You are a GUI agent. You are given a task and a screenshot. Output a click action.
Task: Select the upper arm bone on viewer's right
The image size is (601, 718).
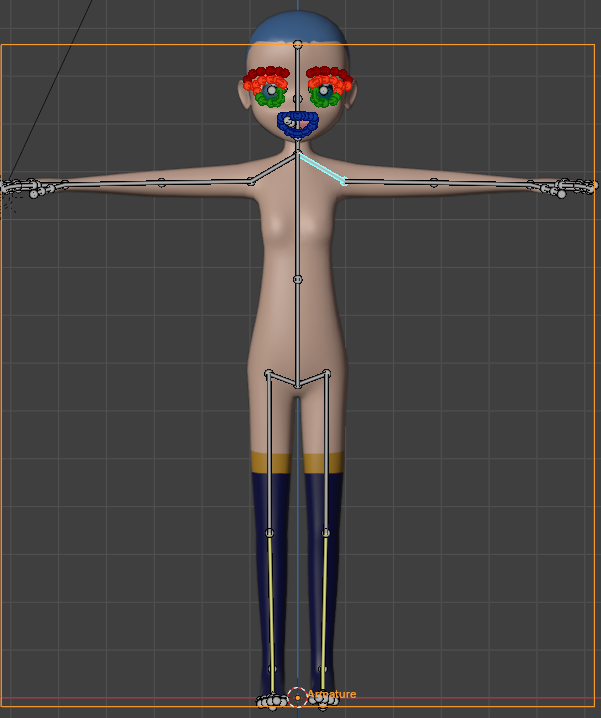(389, 182)
